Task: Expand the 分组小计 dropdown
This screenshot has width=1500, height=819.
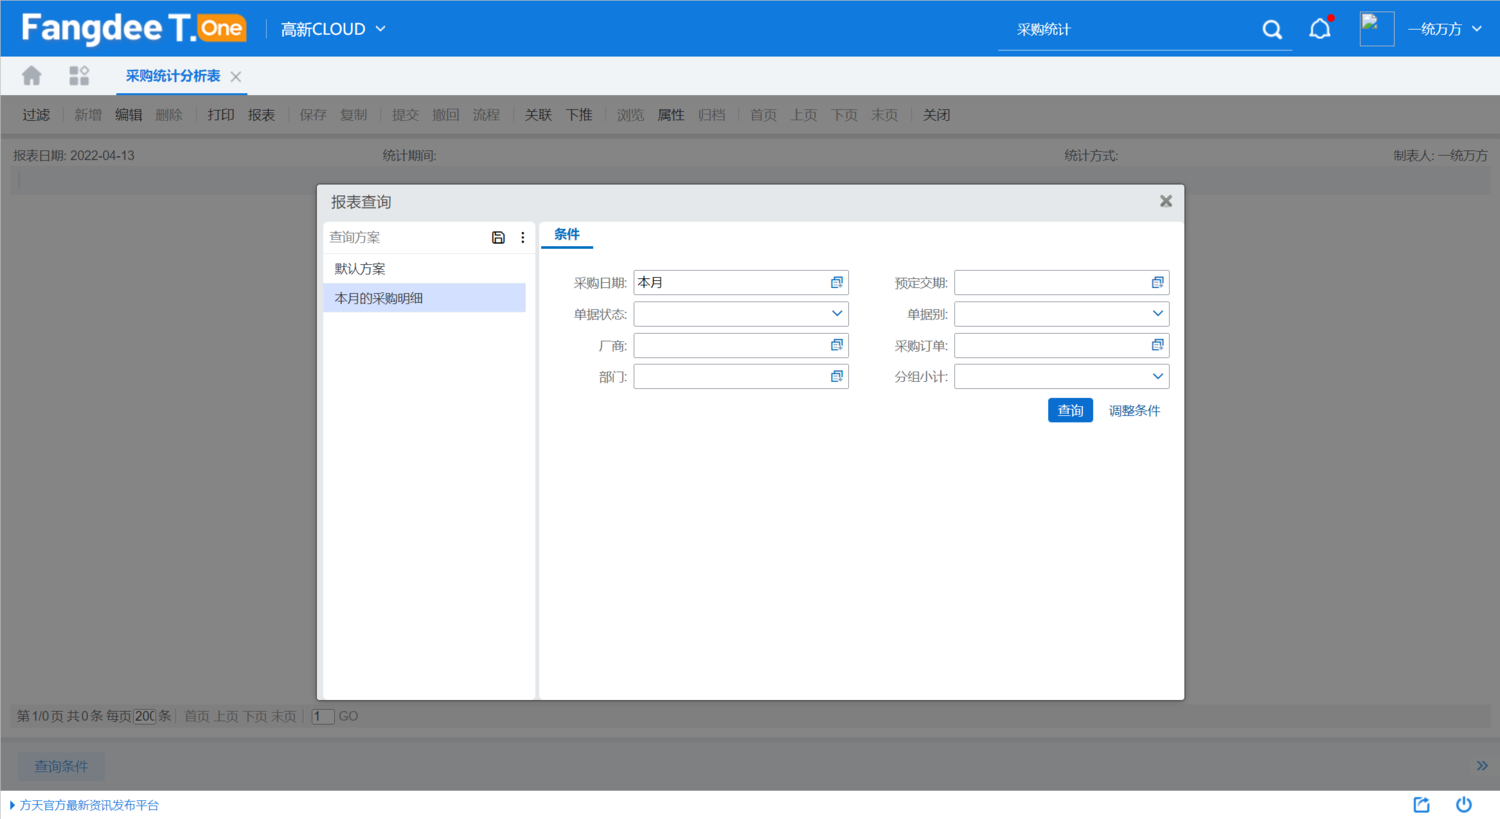Action: [1157, 377]
